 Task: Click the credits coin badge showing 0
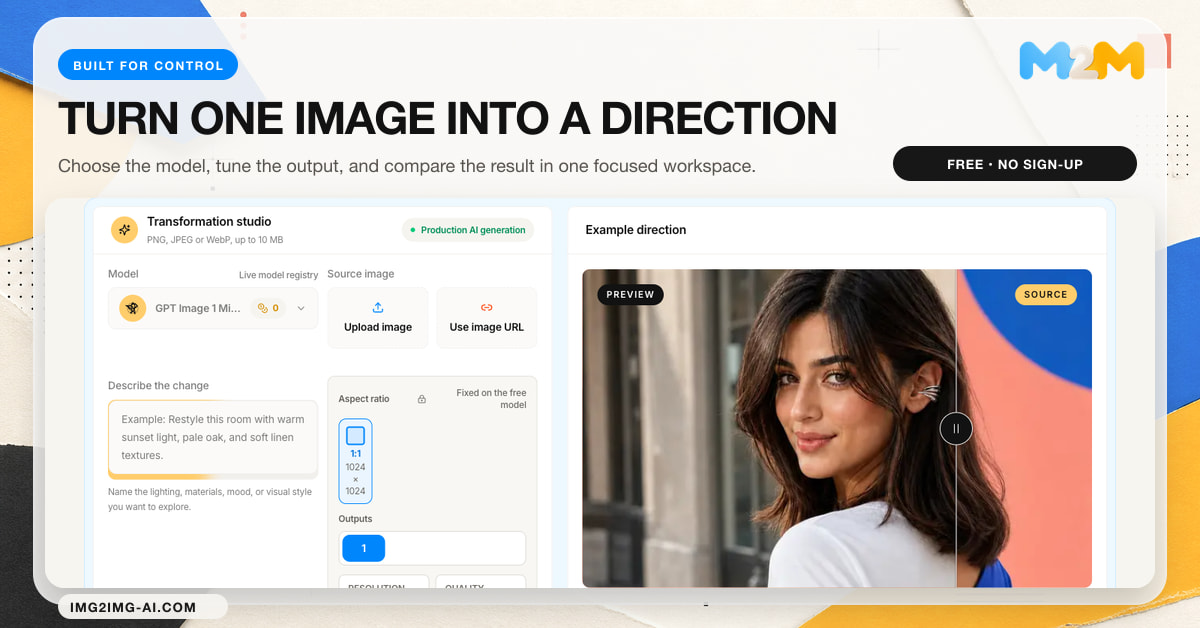268,308
